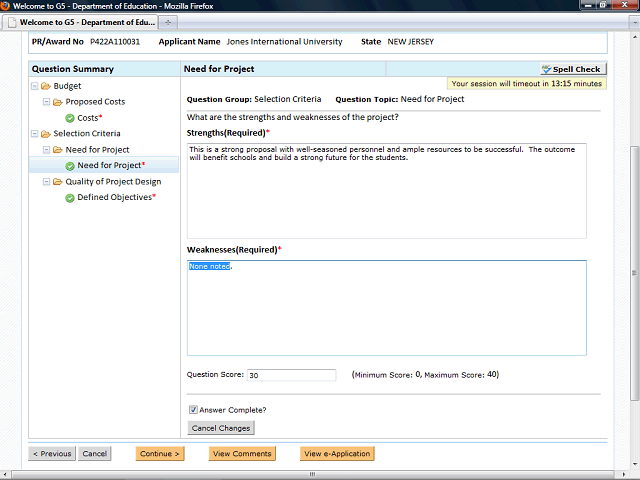
Task: Run Spell Check
Action: coord(573,69)
